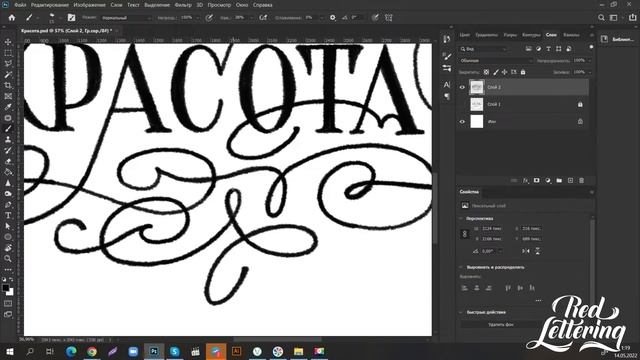This screenshot has width=640, height=360.
Task: Select the Frame tool
Action: tap(8, 96)
